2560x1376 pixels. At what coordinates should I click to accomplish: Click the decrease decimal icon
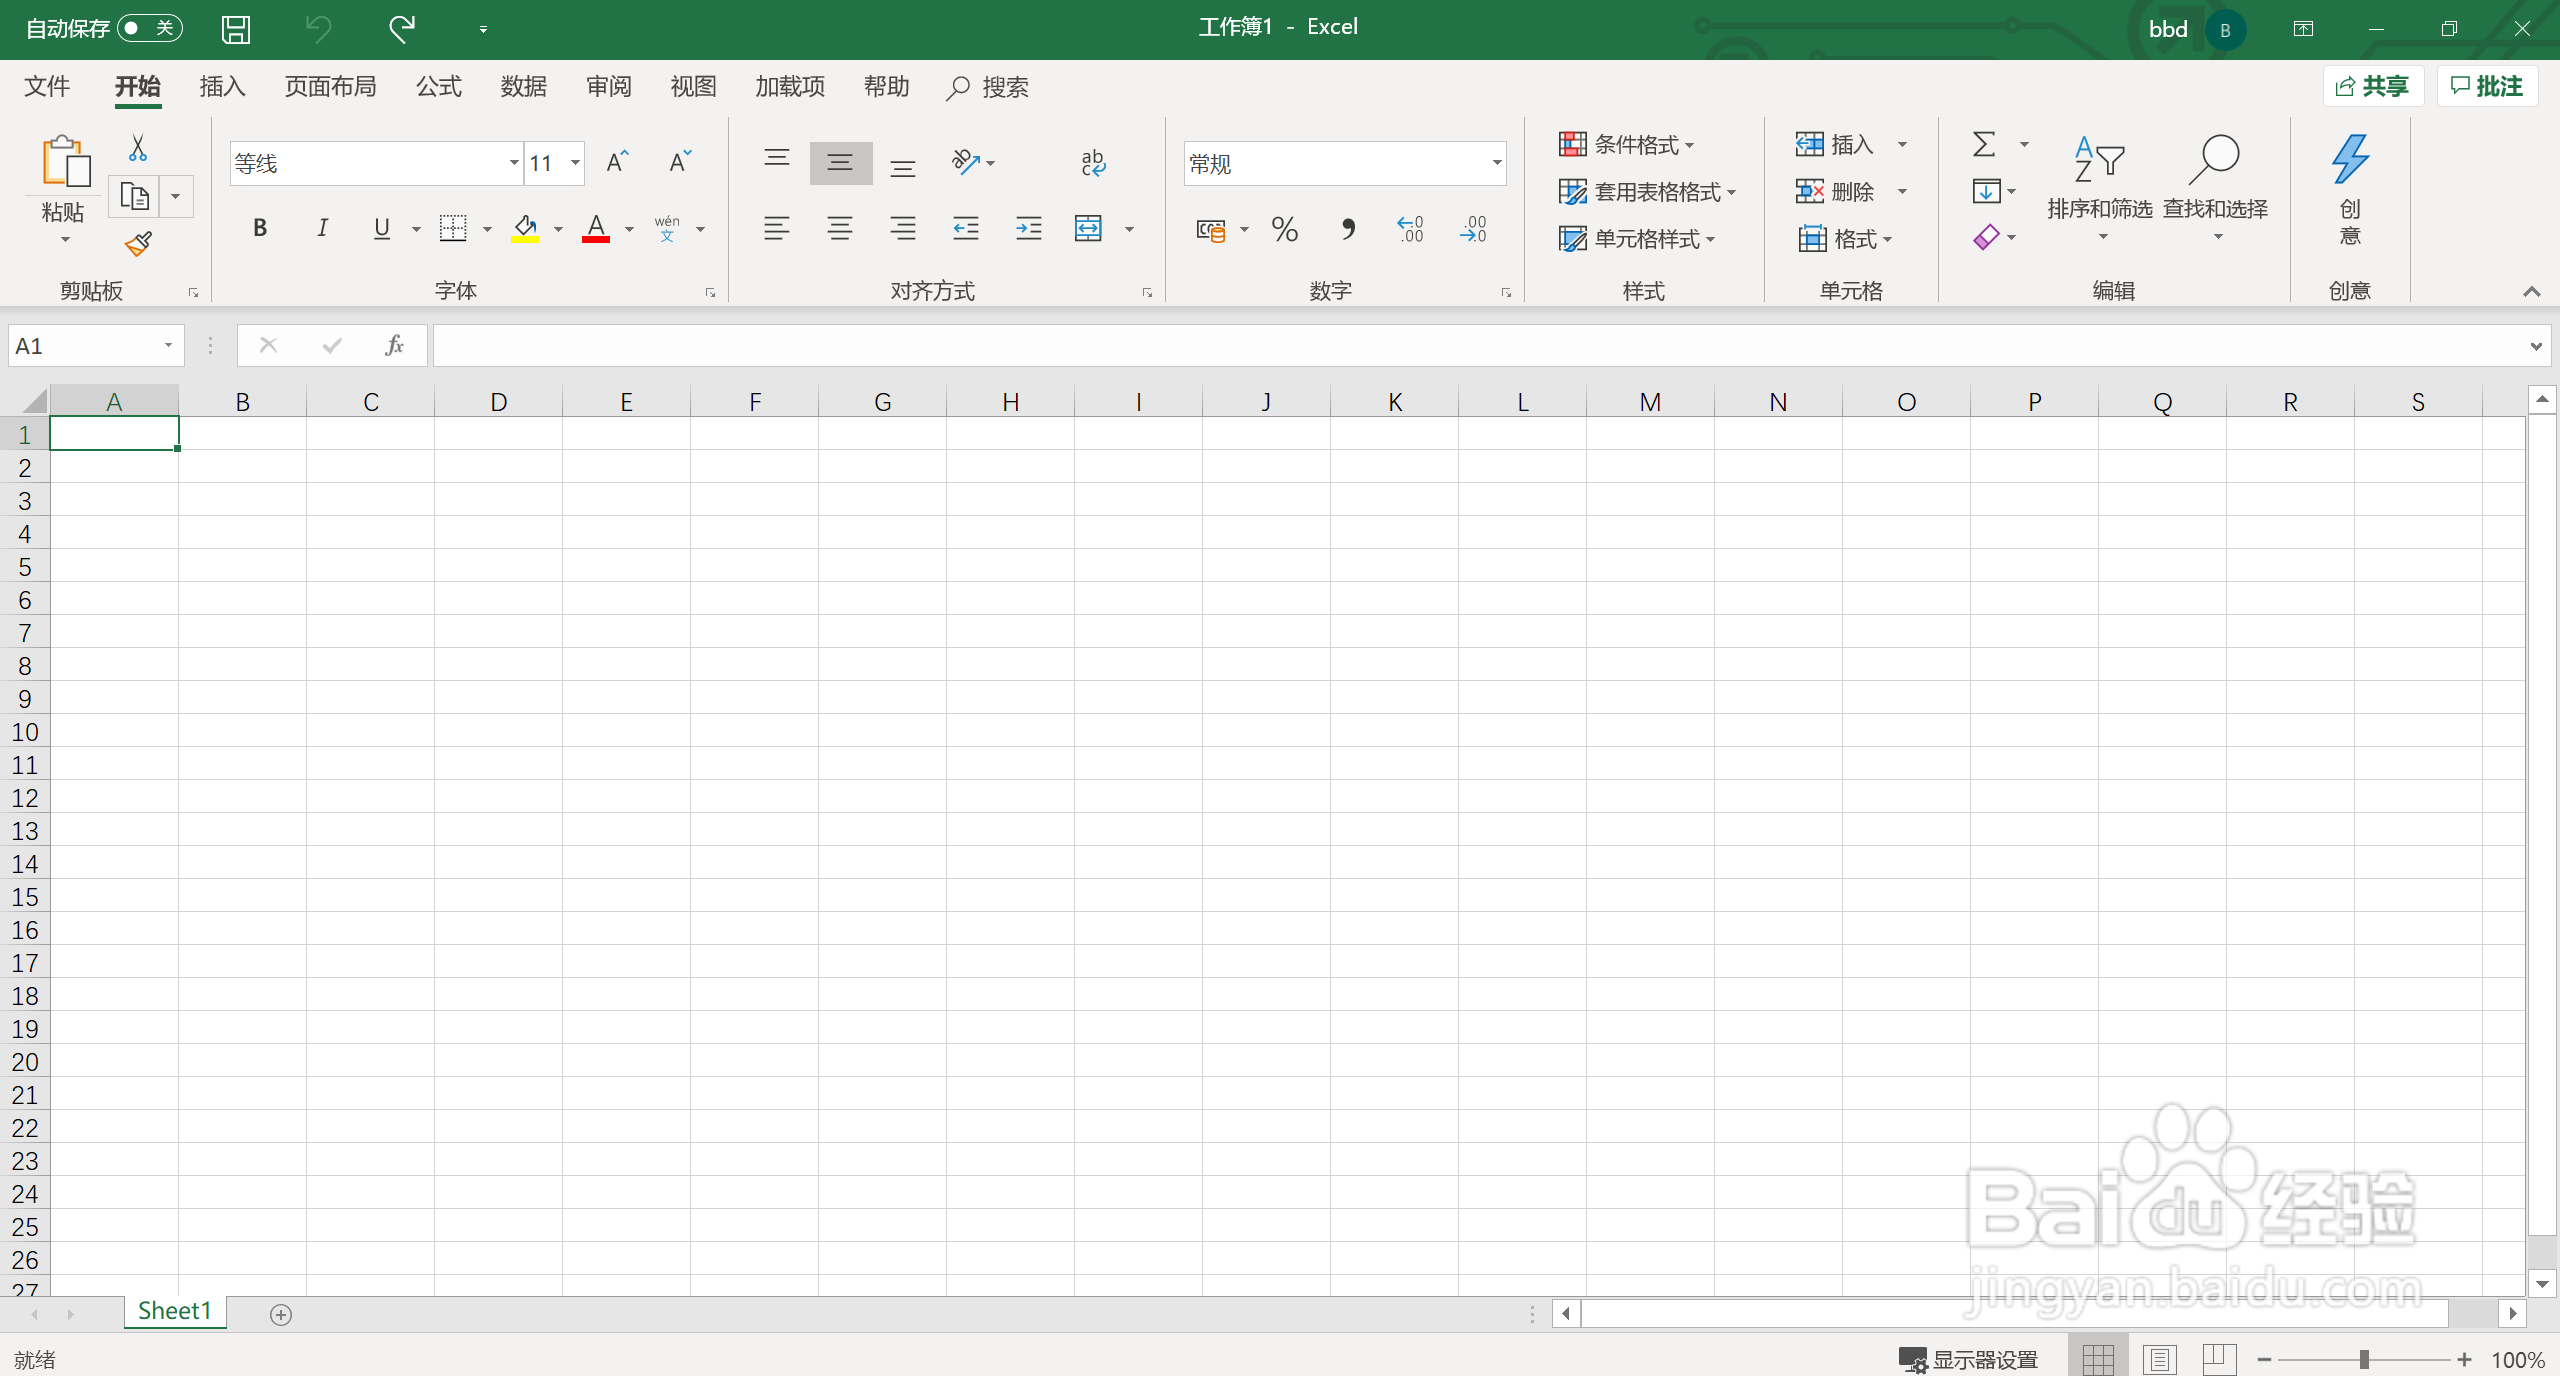click(x=1473, y=229)
